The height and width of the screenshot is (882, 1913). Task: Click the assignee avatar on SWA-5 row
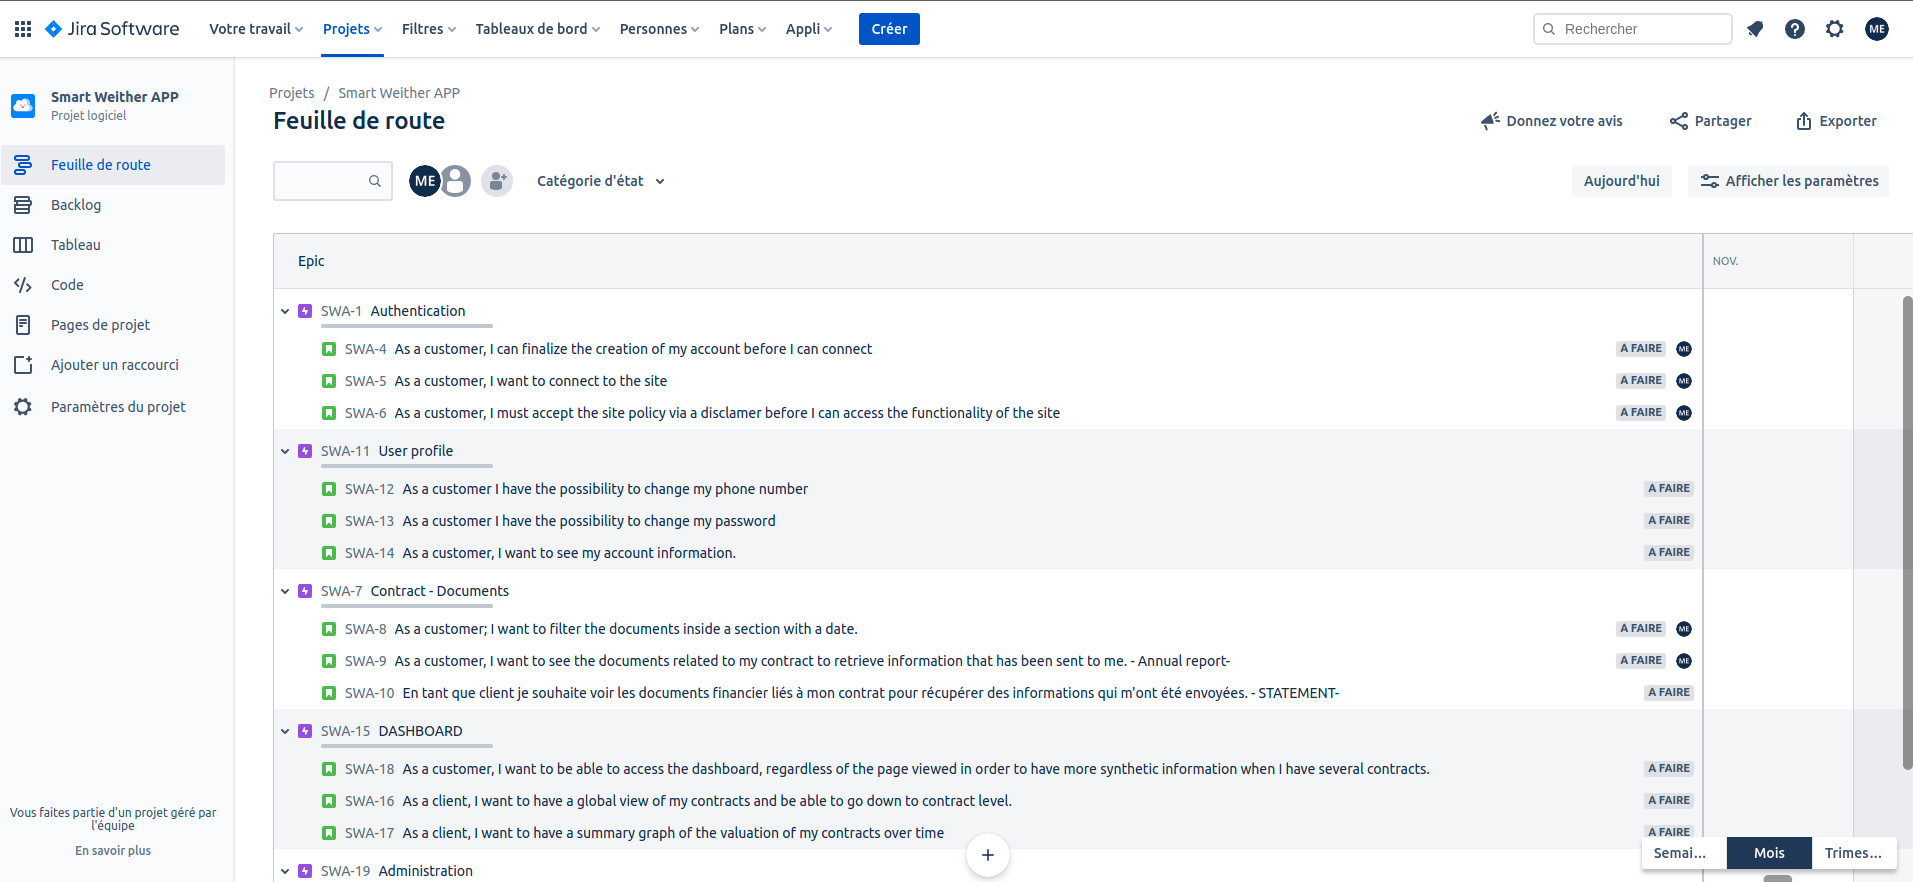point(1684,381)
